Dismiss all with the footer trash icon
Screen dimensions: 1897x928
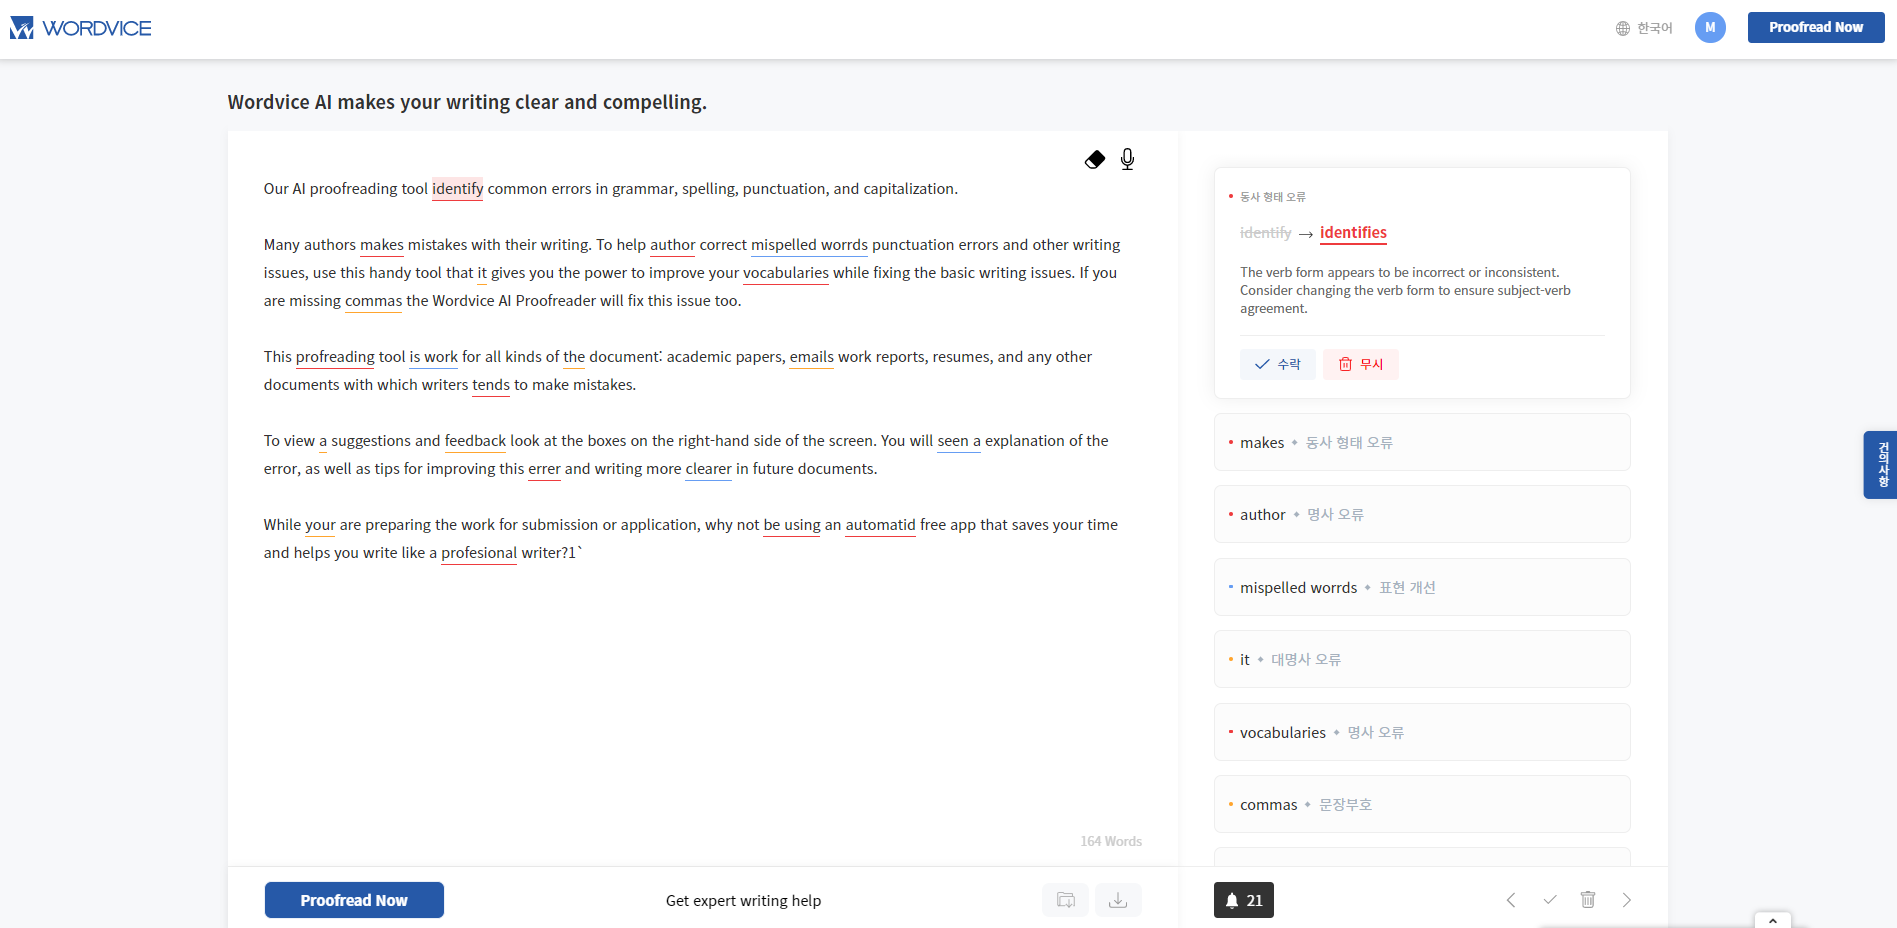coord(1588,900)
